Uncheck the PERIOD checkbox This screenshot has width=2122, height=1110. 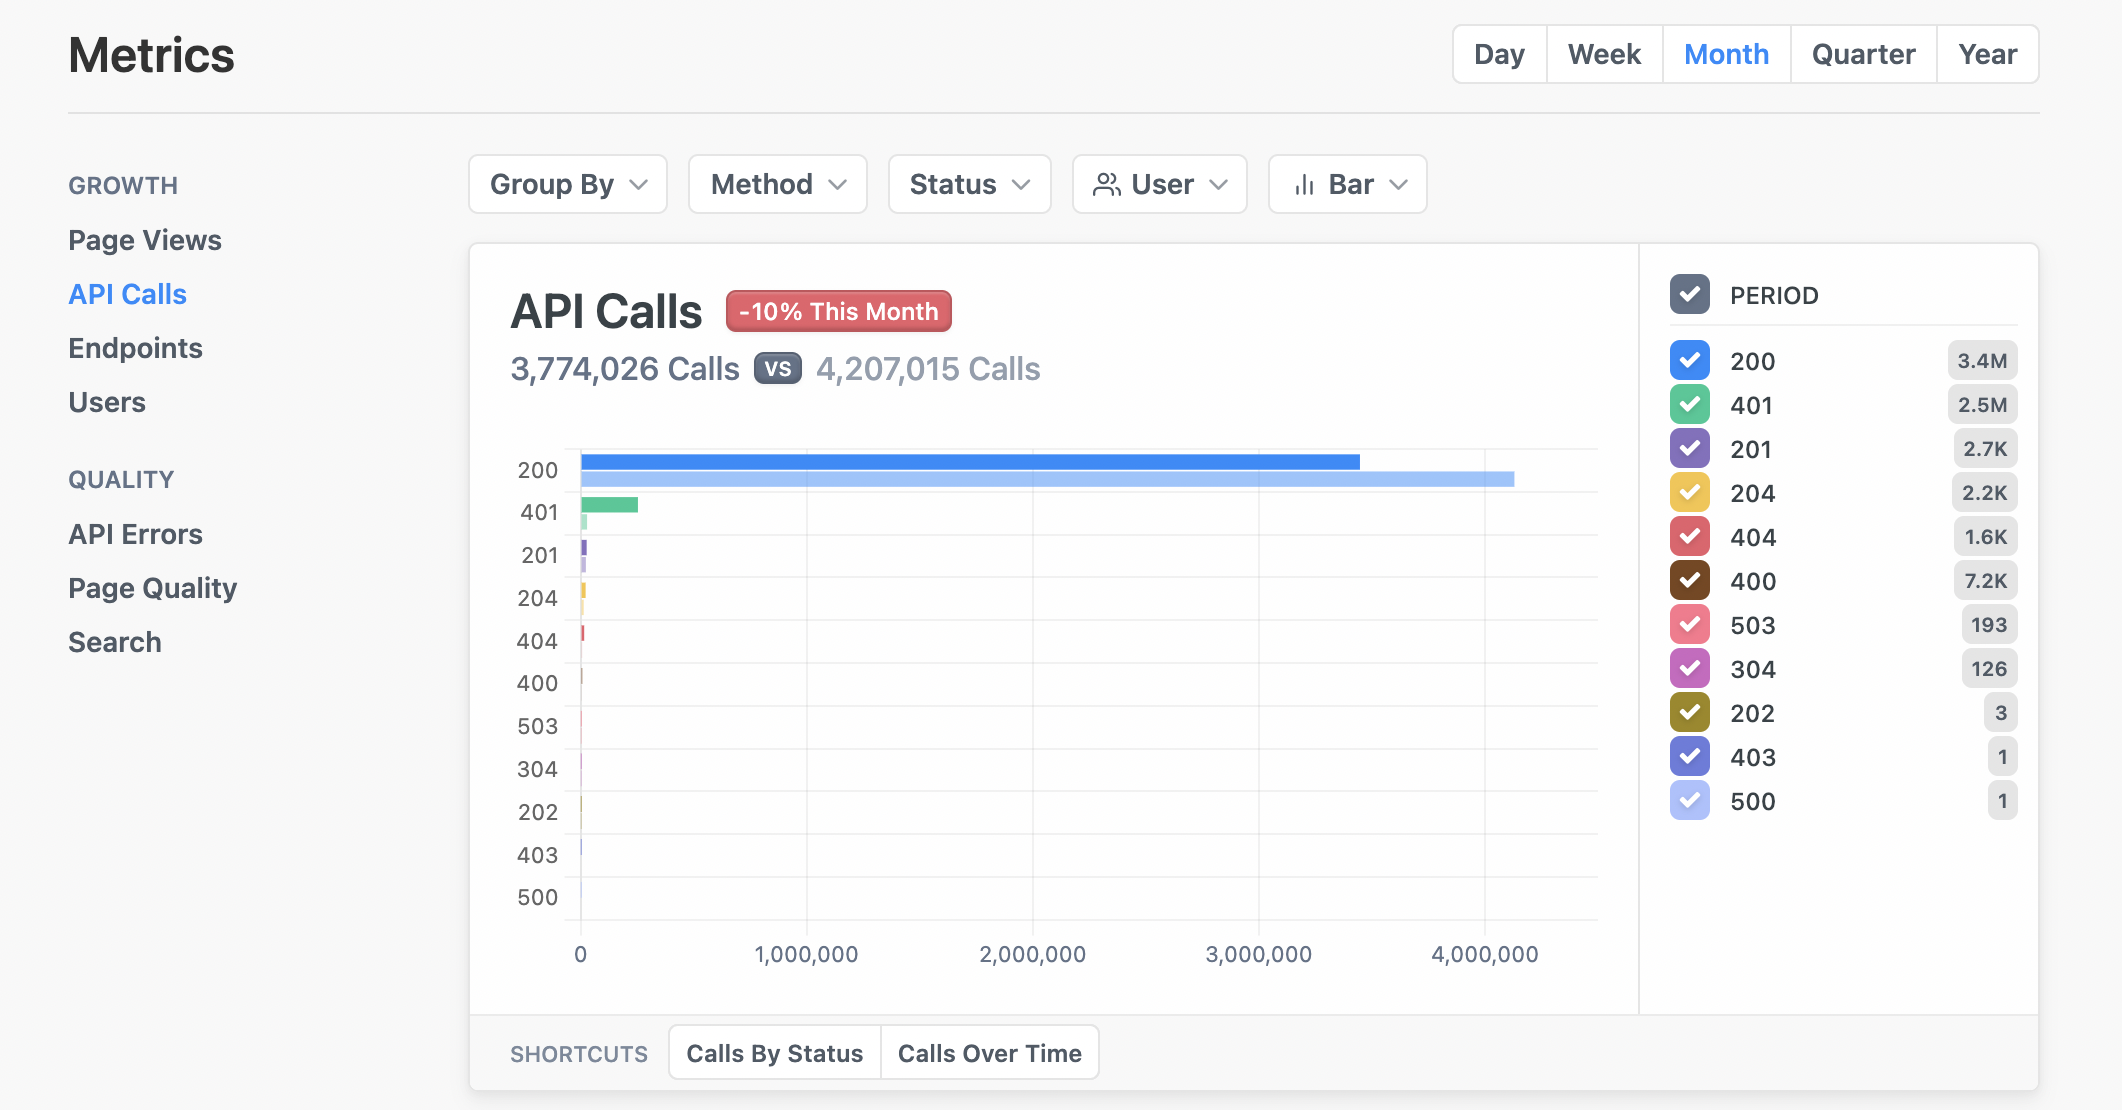[x=1689, y=295]
